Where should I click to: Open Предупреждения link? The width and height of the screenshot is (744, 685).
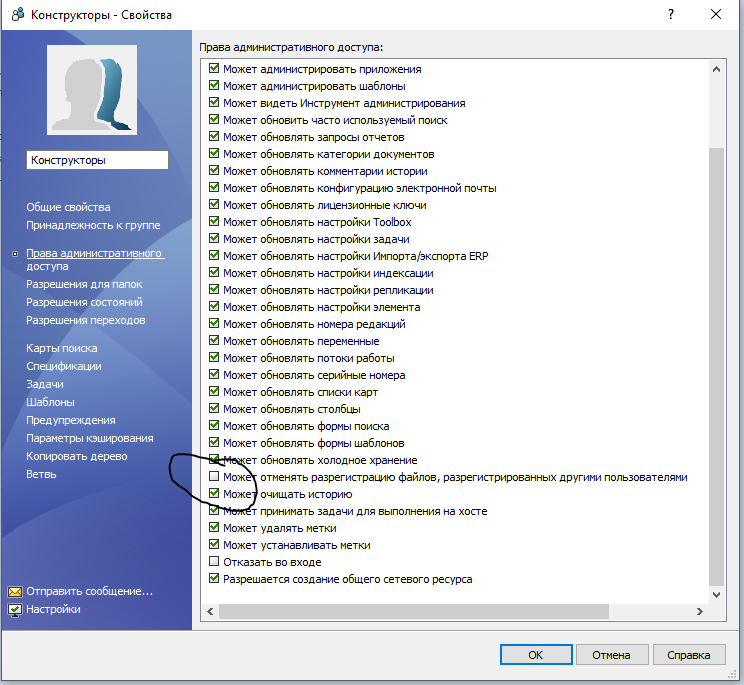pyautogui.click(x=71, y=420)
